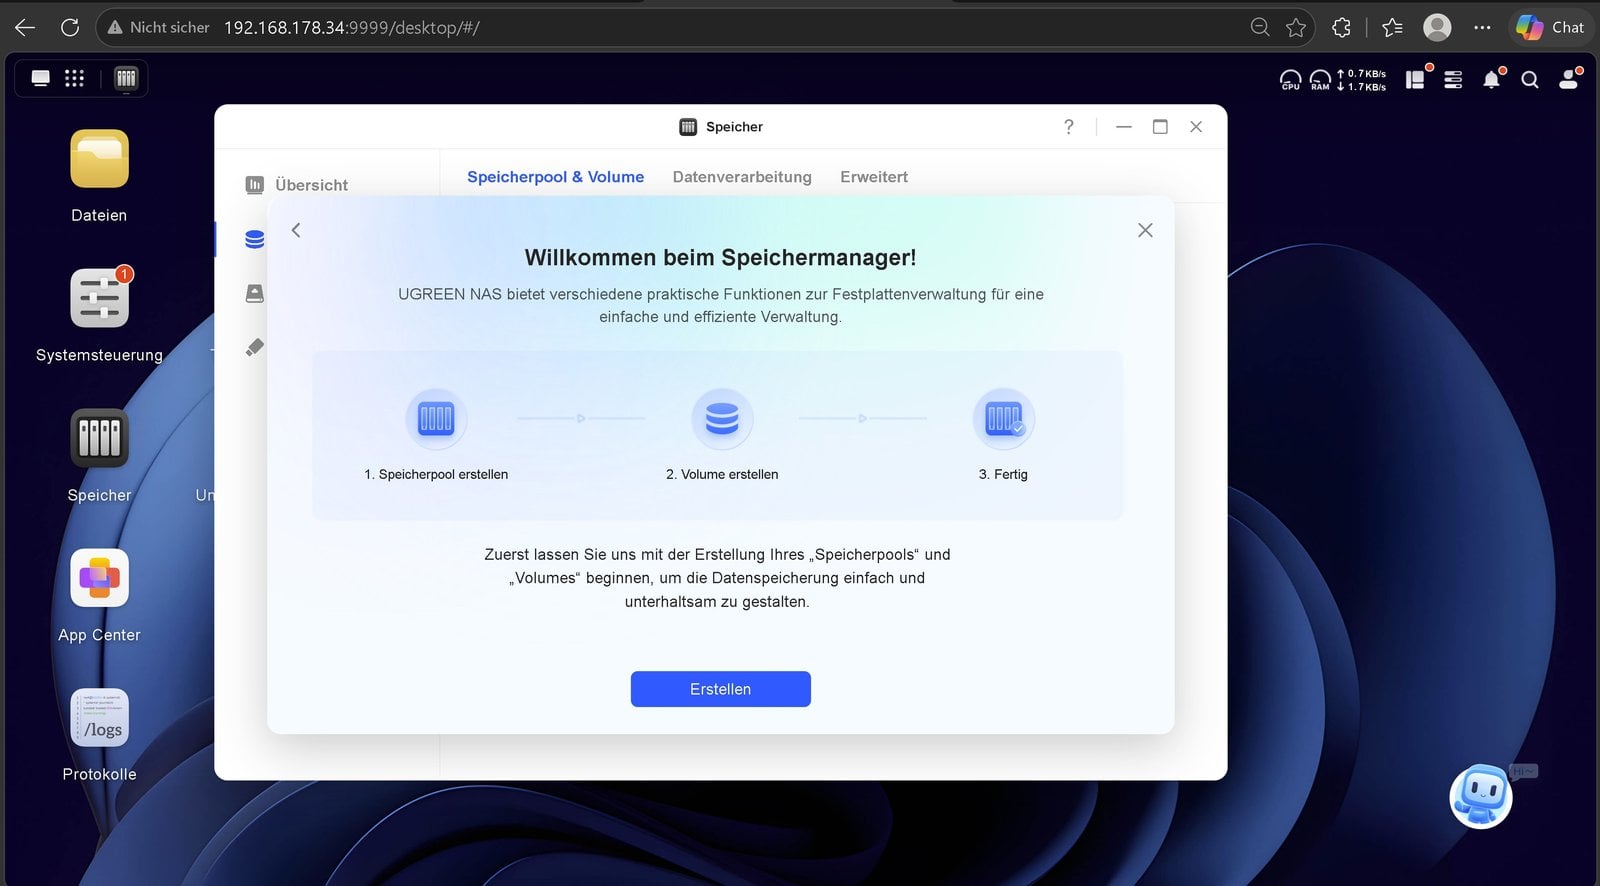Open help in the Speicher window
1600x886 pixels.
(1069, 127)
